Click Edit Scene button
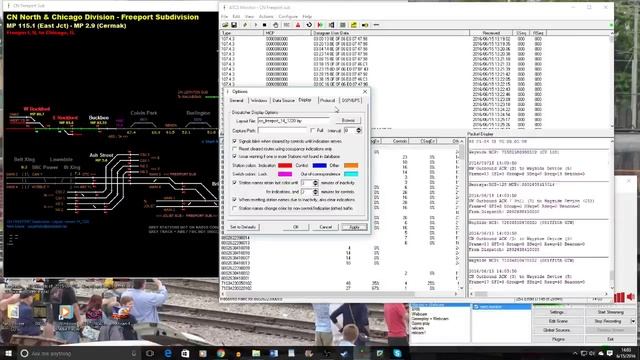Screen dimensions: 640x360 pos(558,321)
